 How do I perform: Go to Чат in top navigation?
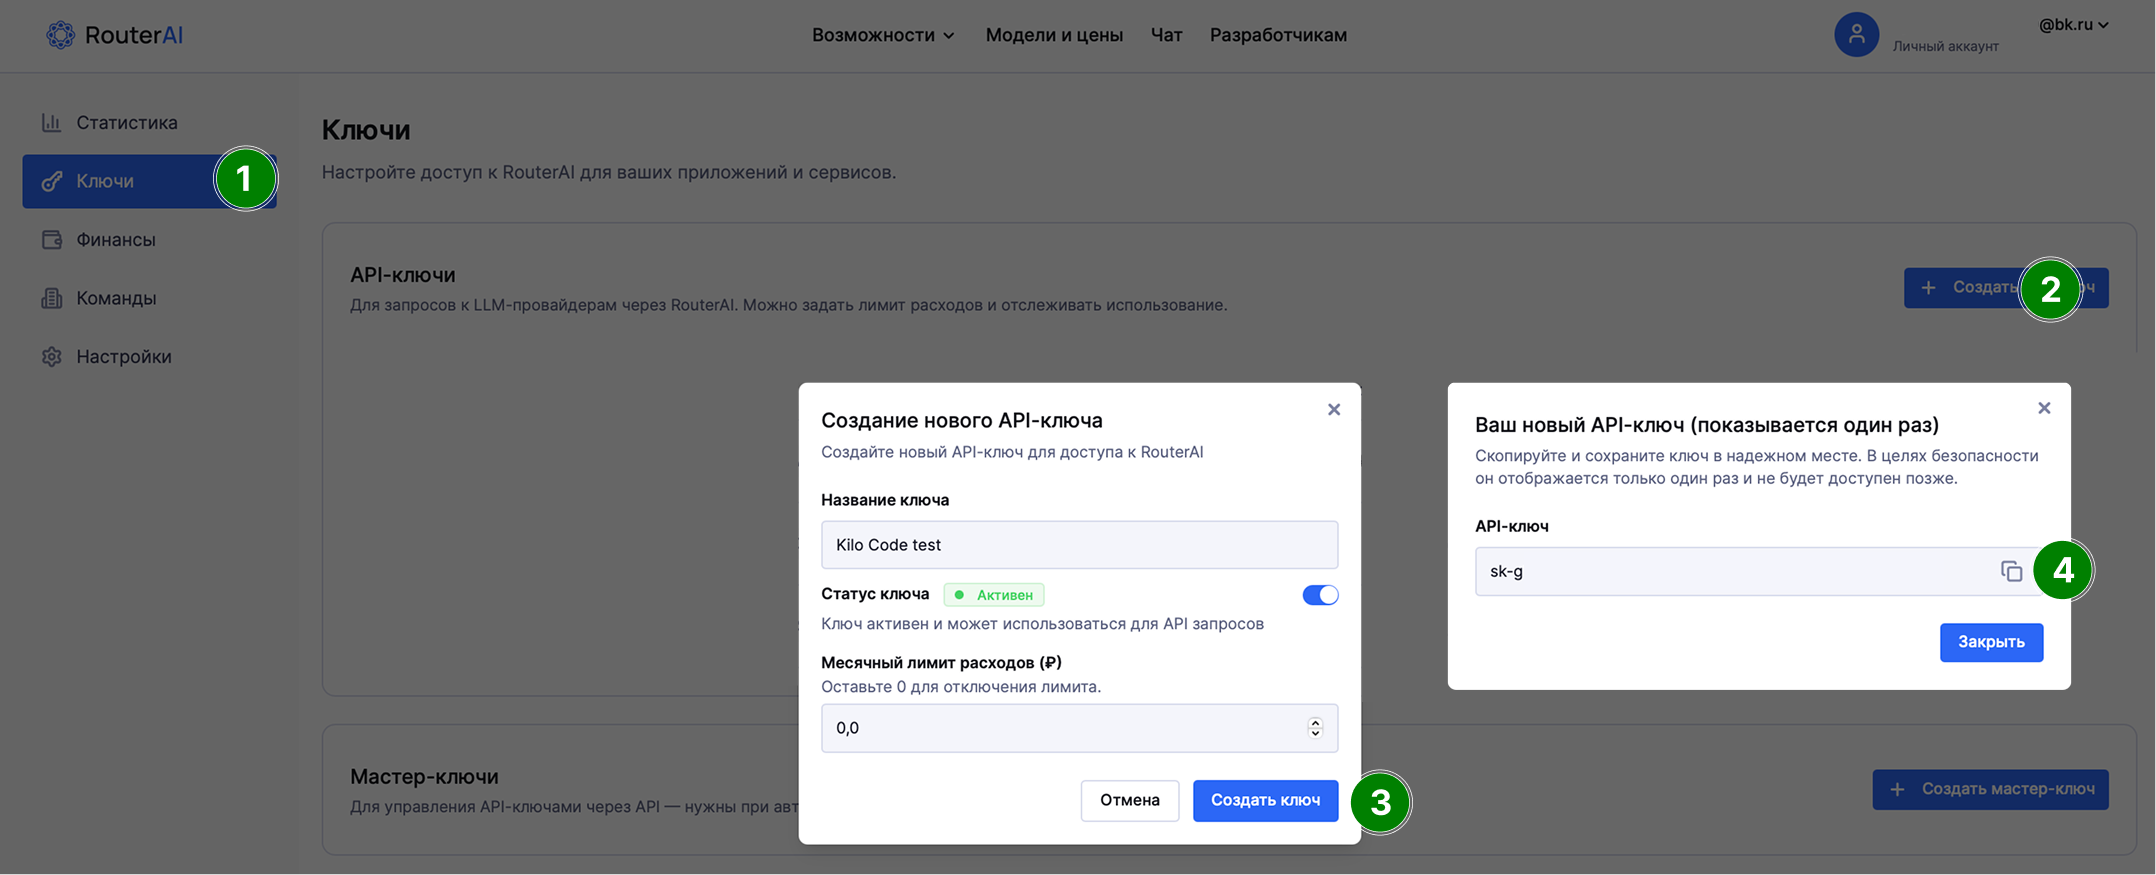(x=1166, y=35)
